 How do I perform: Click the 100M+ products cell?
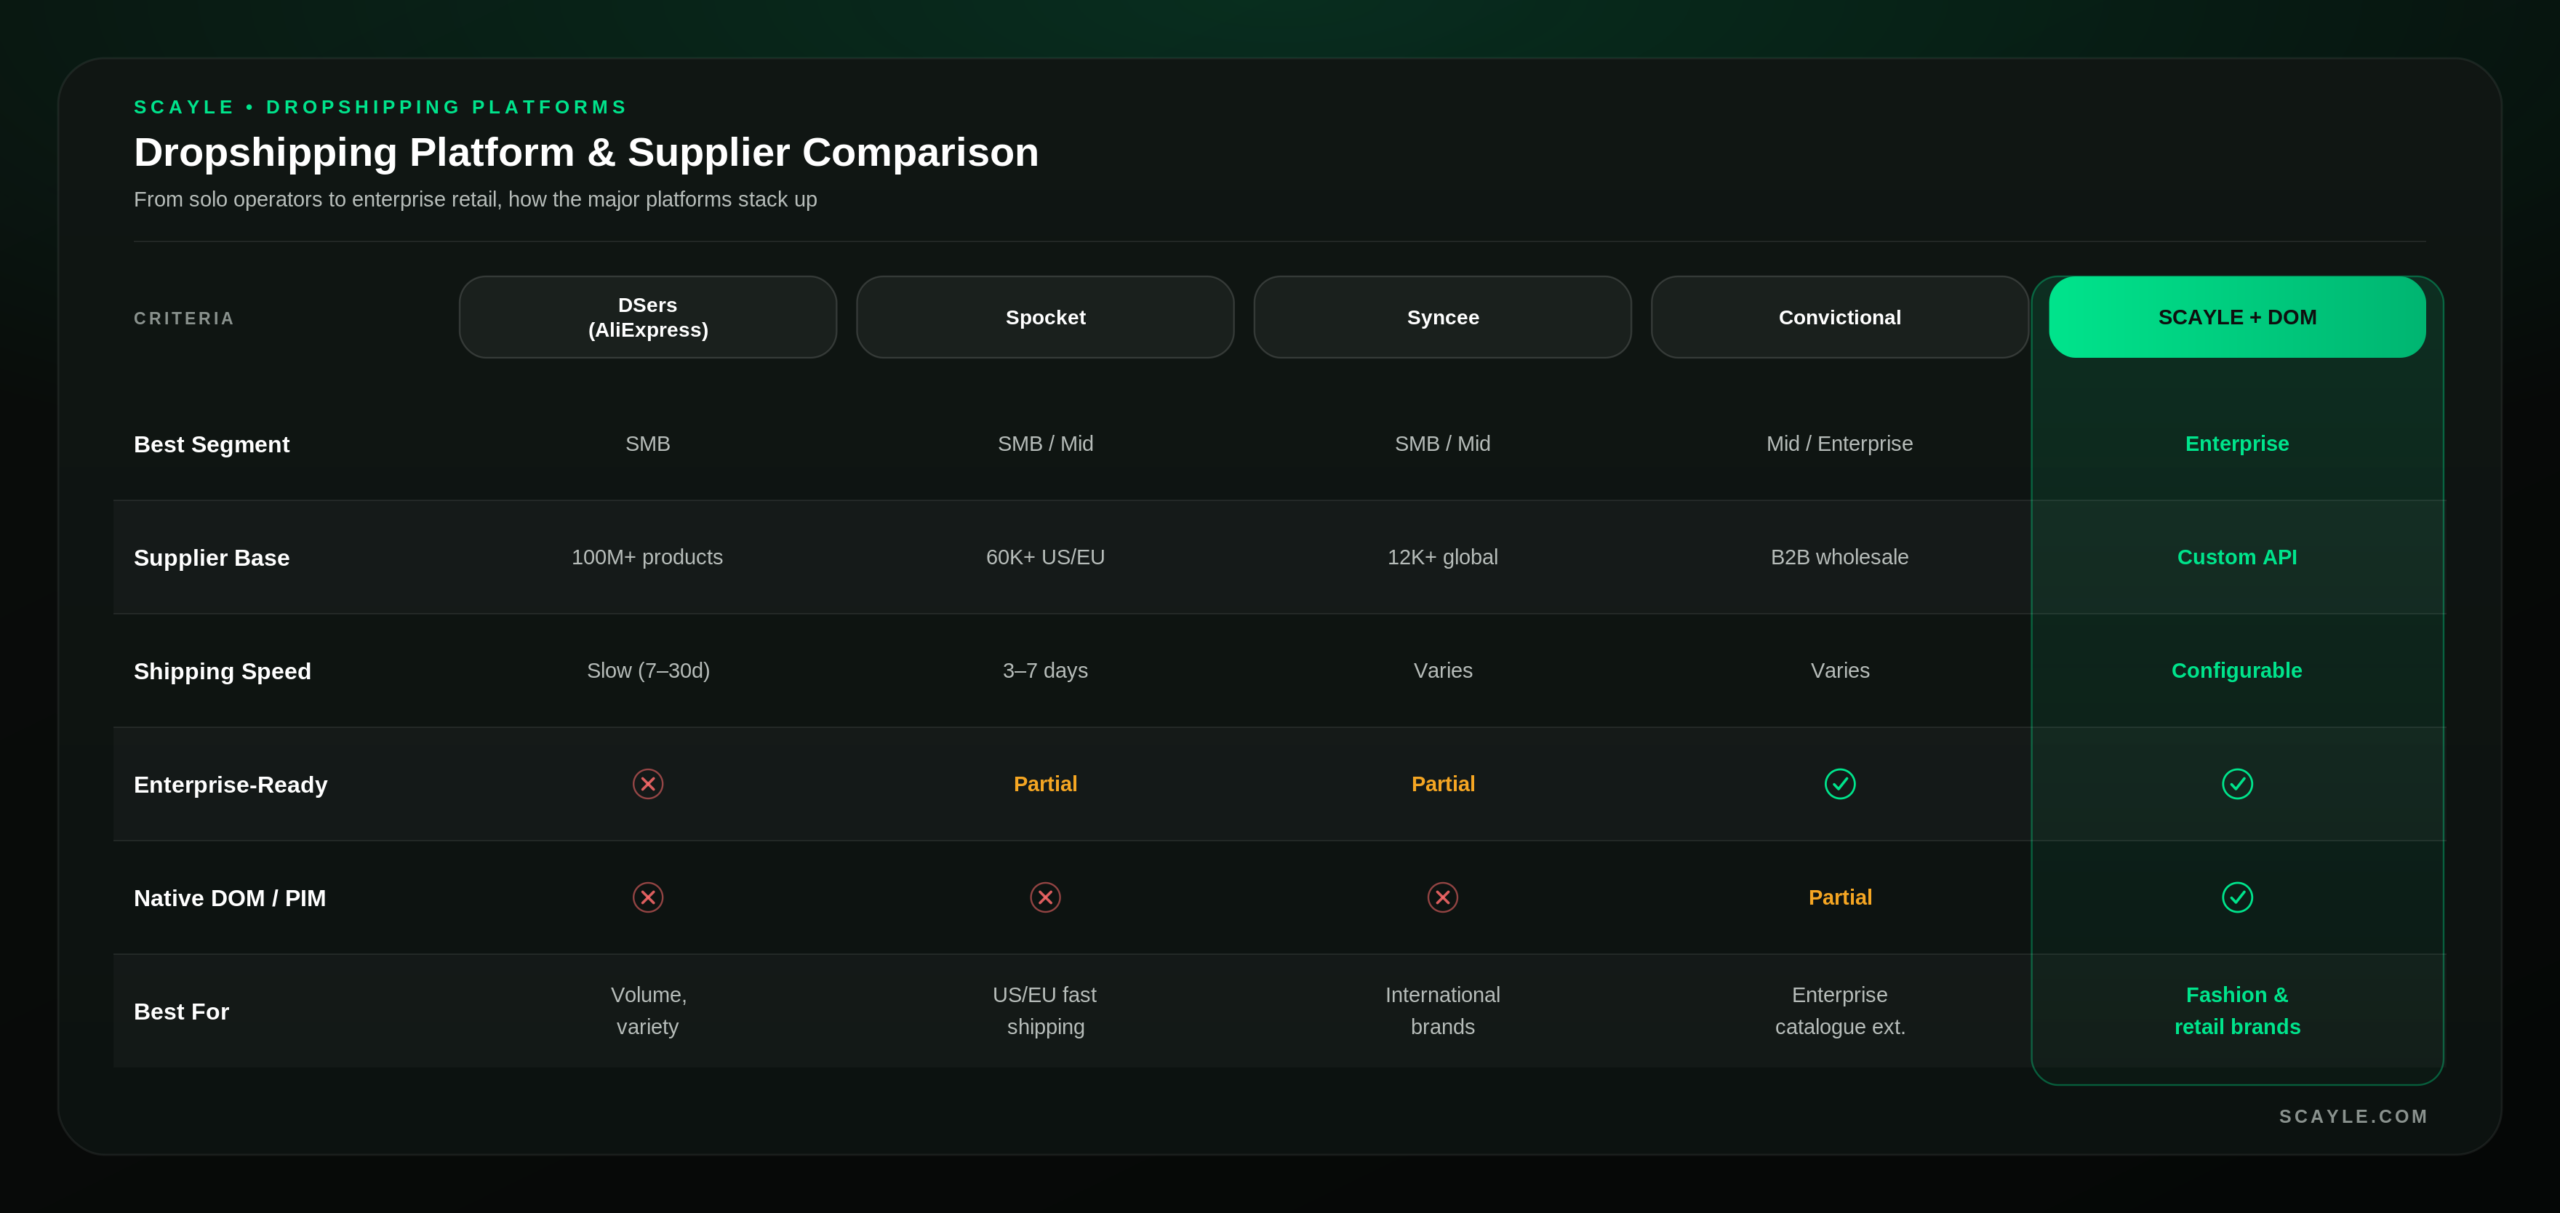(x=647, y=557)
